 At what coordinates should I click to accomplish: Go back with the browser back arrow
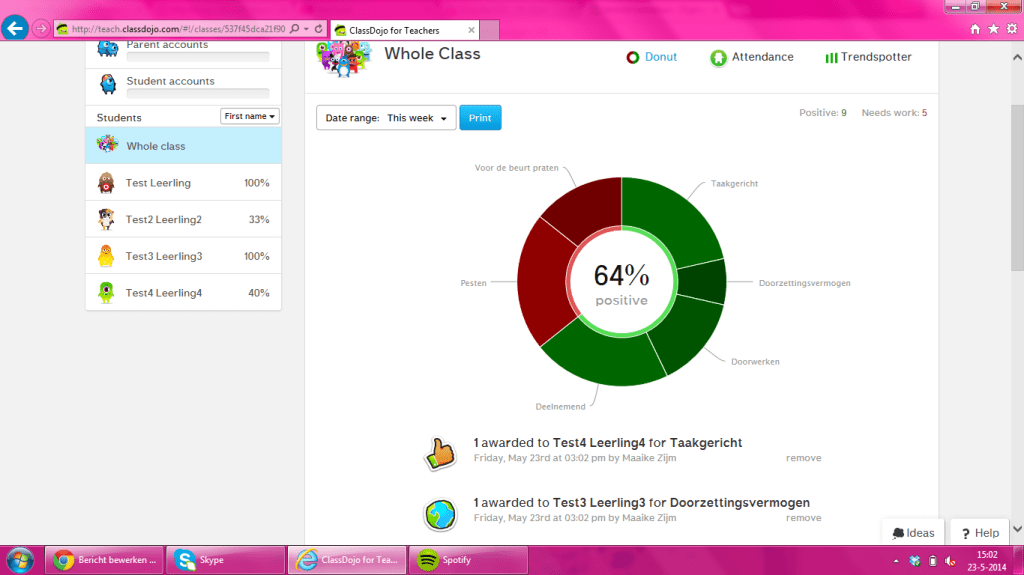point(14,28)
